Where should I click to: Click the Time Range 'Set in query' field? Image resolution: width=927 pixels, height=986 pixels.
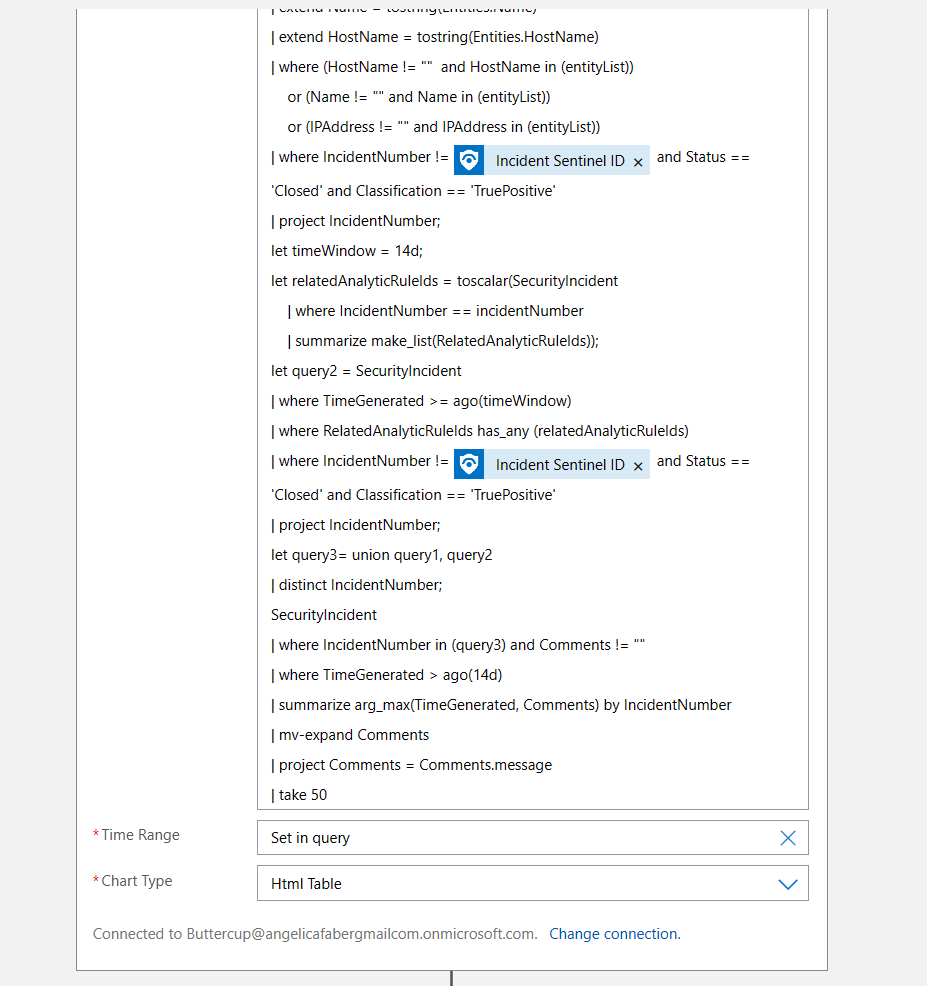pos(520,838)
